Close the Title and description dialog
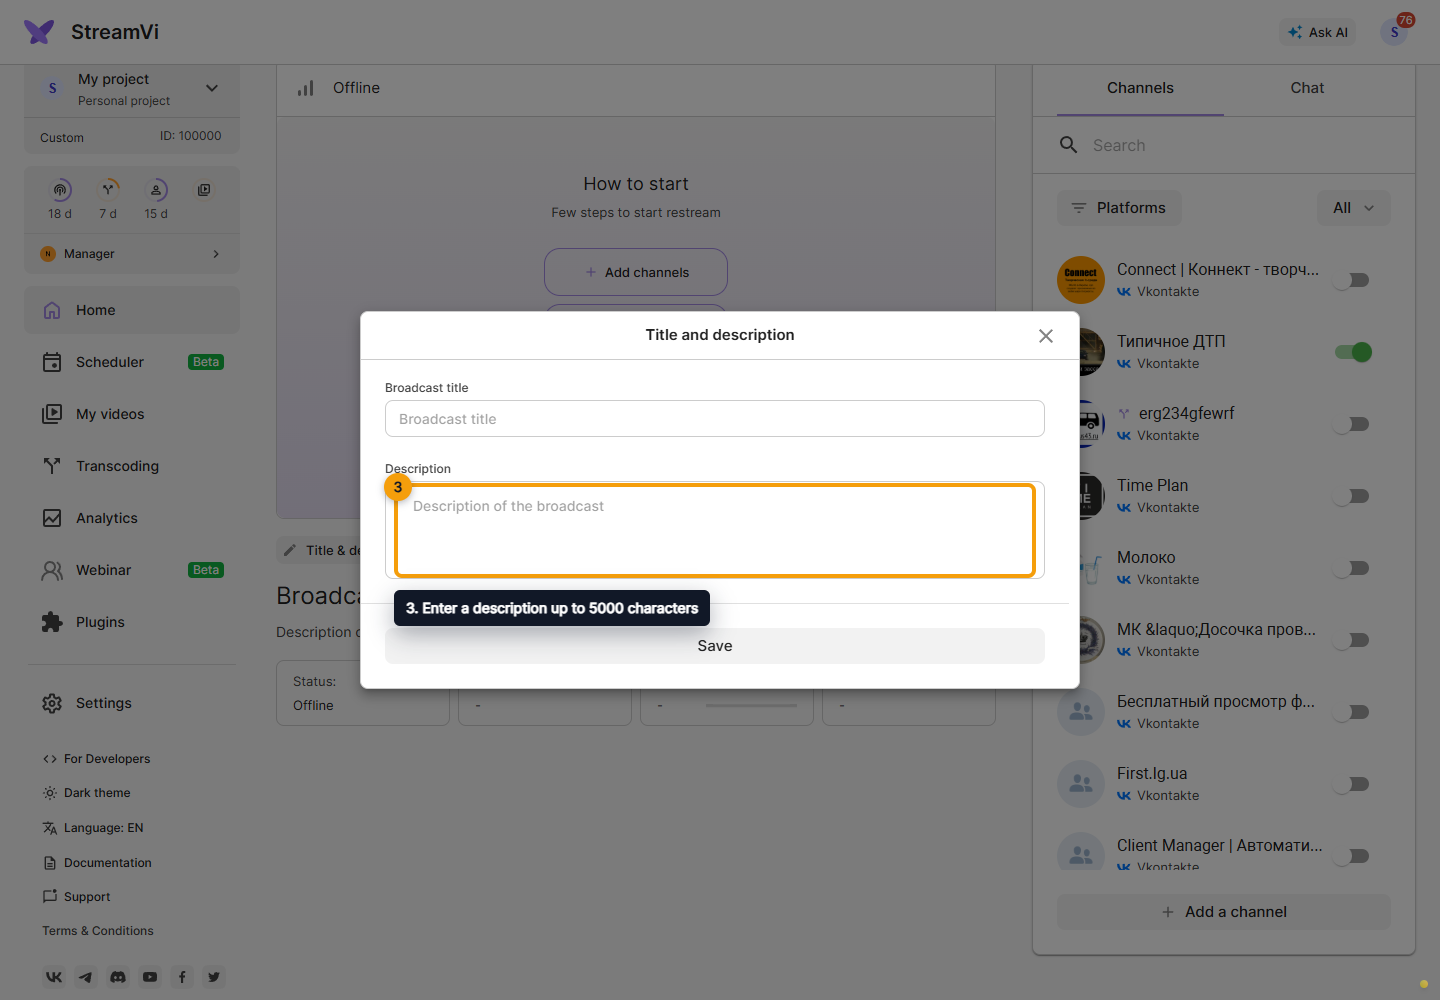 (x=1046, y=336)
